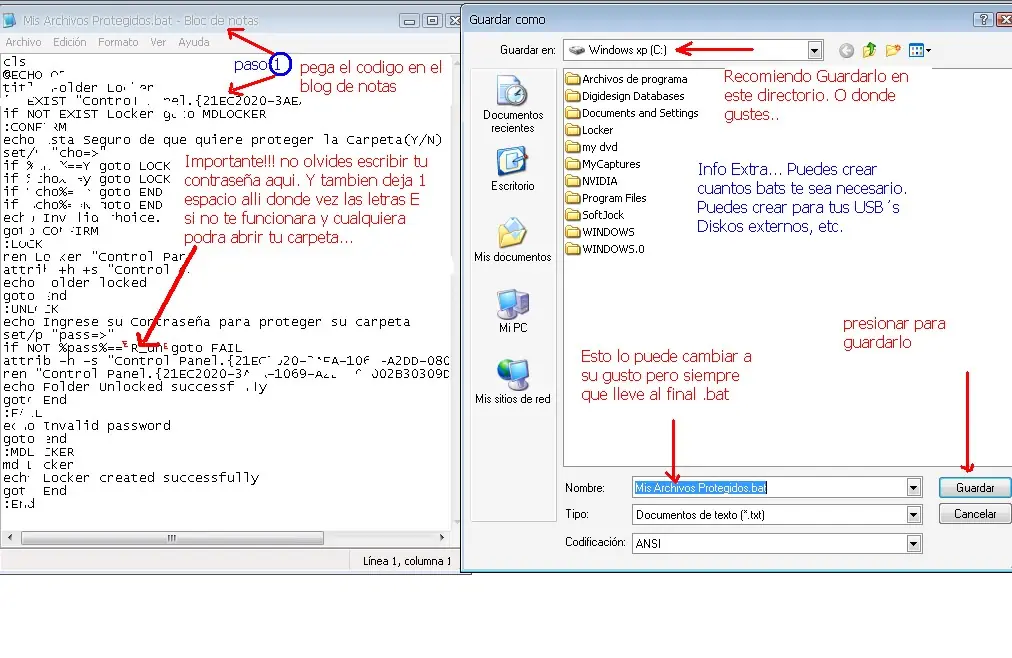Image resolution: width=1012 pixels, height=658 pixels.
Task: Click the 'echo Invalid password' line in Notepad
Action: [87, 426]
